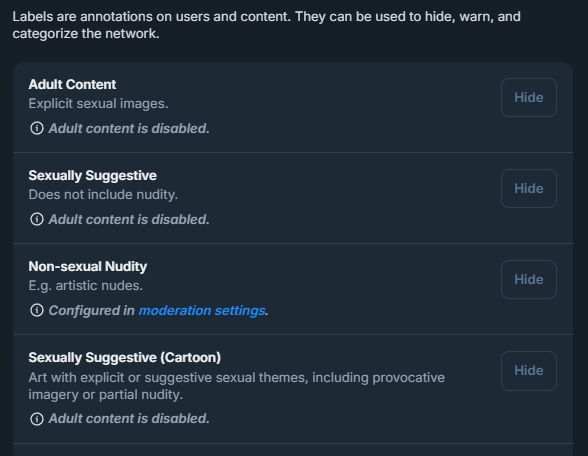Select Hide for Sexually Suggestive (Cartoon)
Image resolution: width=588 pixels, height=456 pixels.
(529, 370)
